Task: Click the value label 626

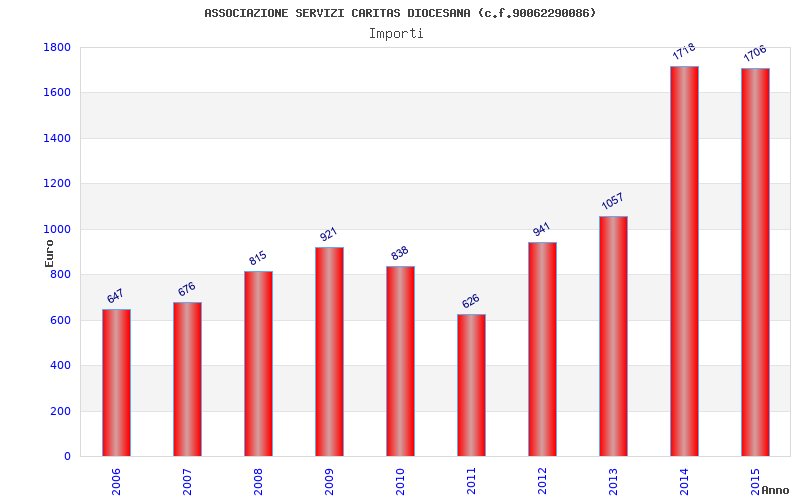Action: [x=470, y=301]
